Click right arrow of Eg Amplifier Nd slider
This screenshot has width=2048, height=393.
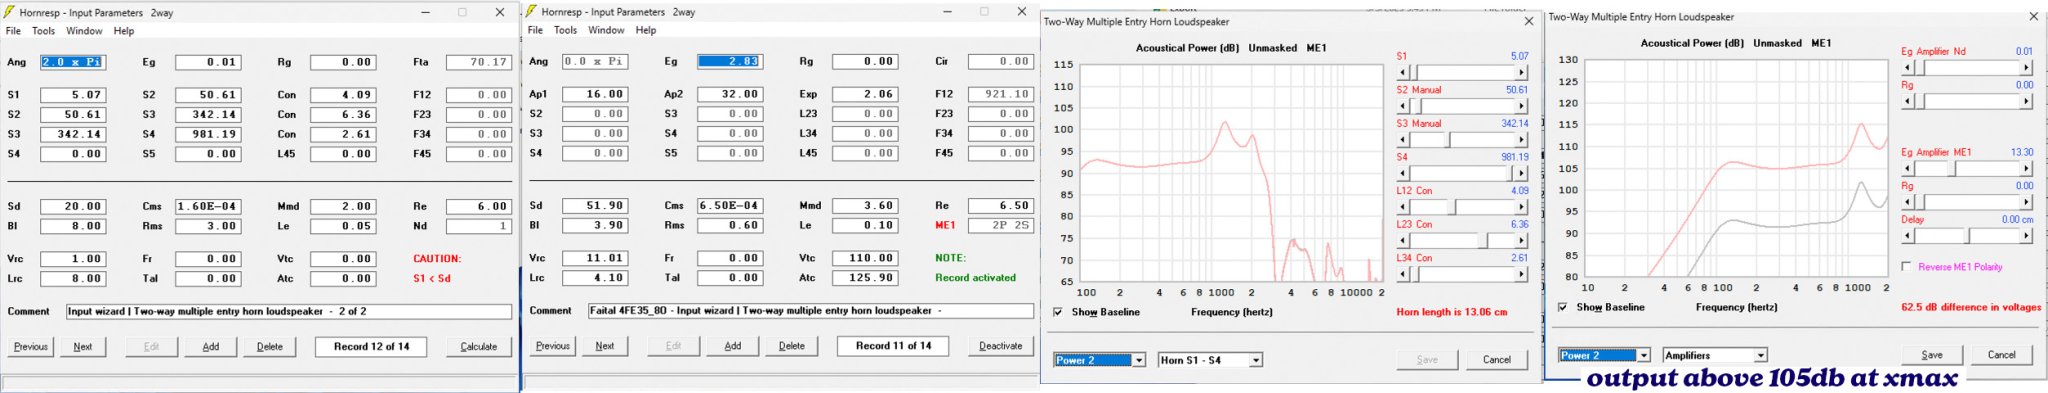(2027, 68)
